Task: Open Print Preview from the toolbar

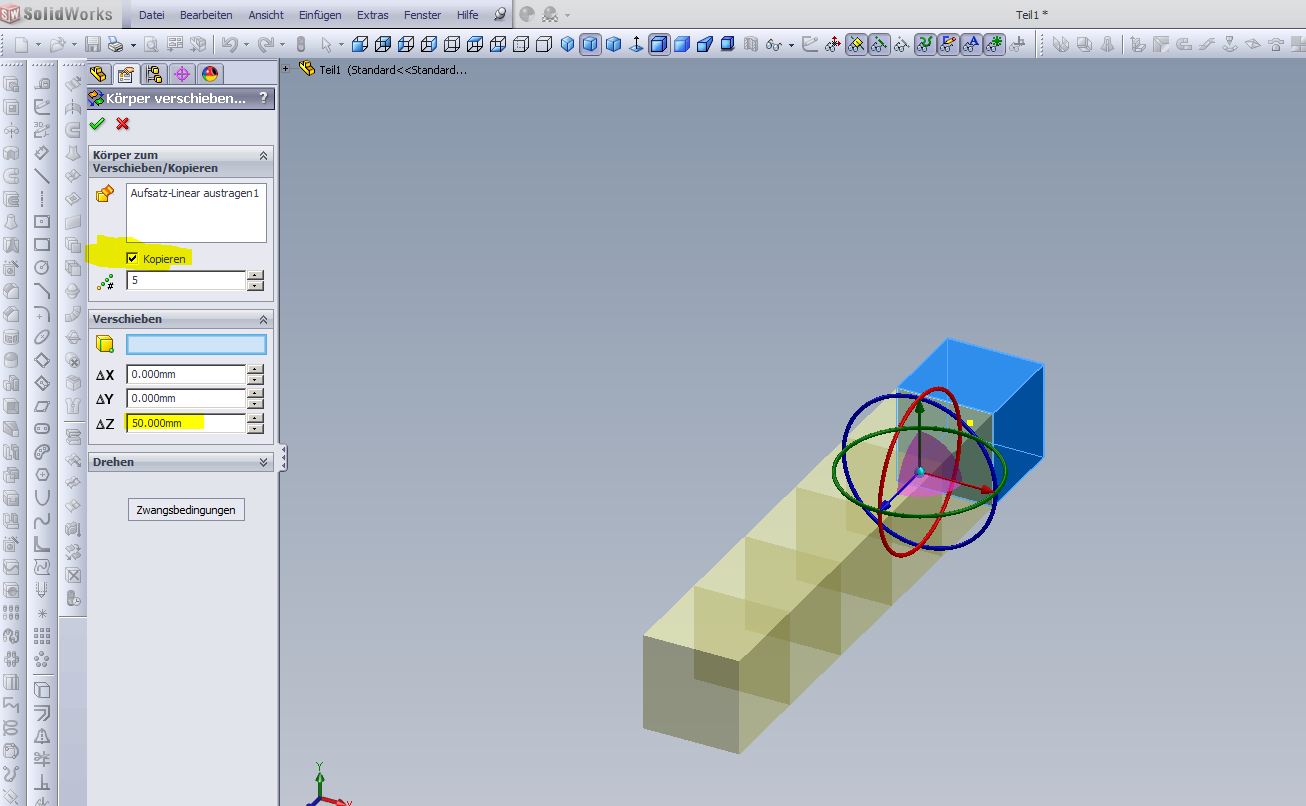Action: click(151, 44)
